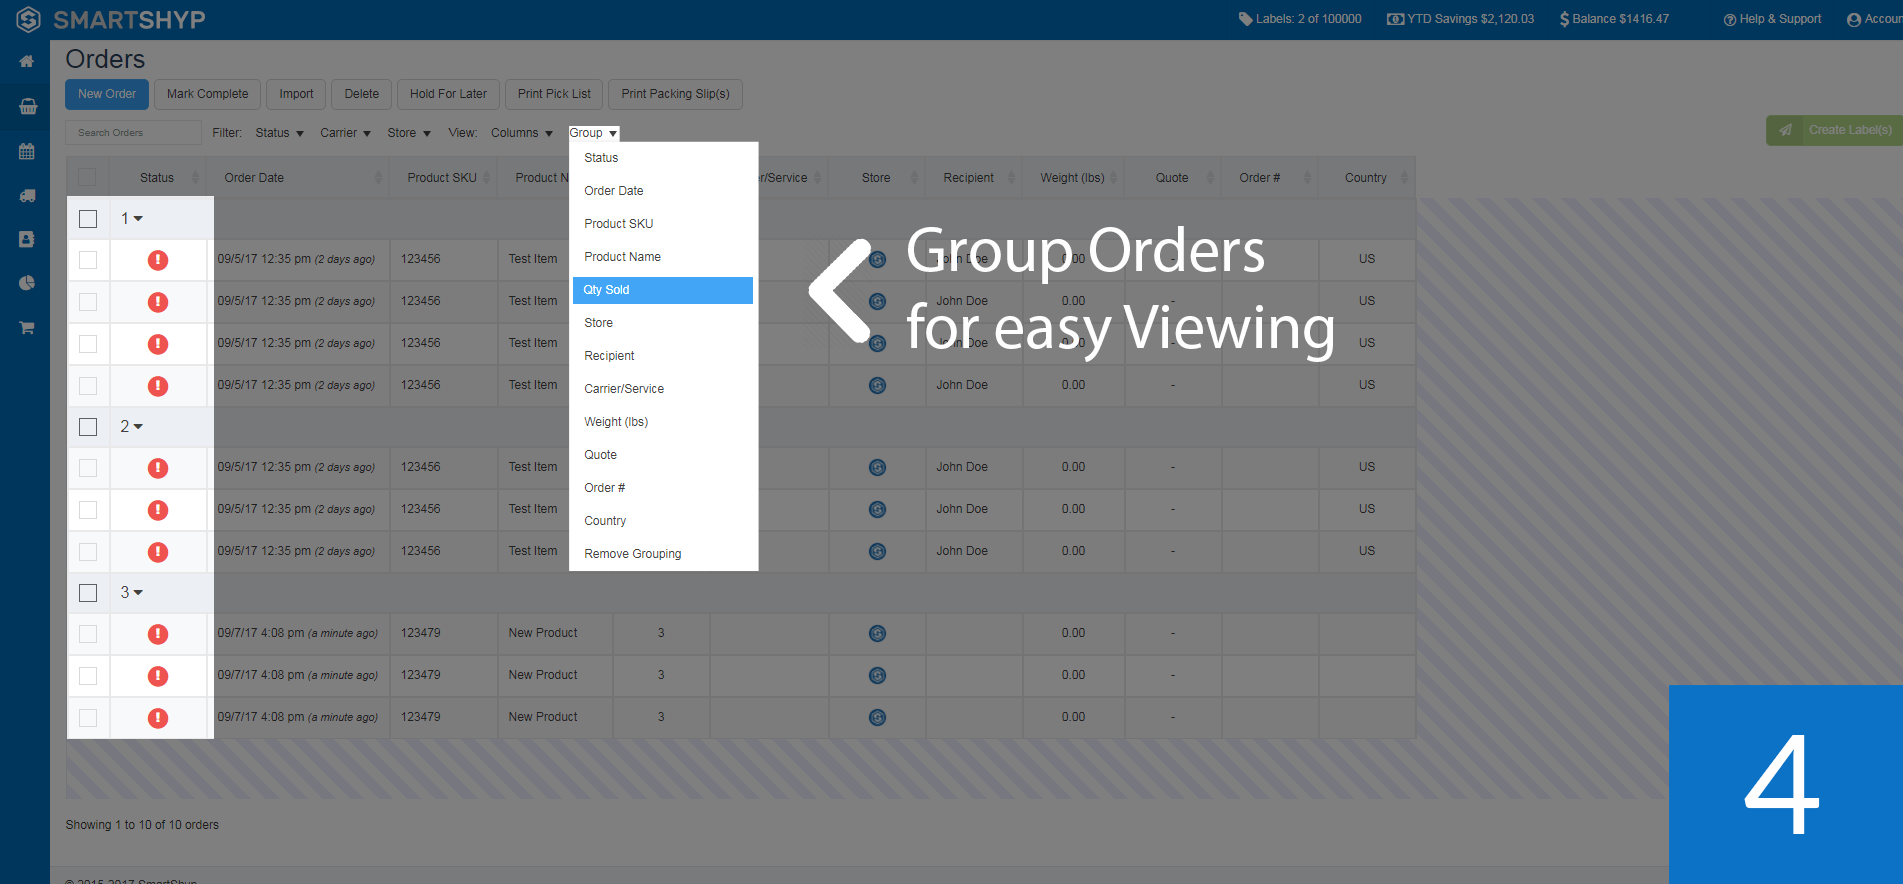The height and width of the screenshot is (884, 1903).
Task: Click the Delete button
Action: point(362,94)
